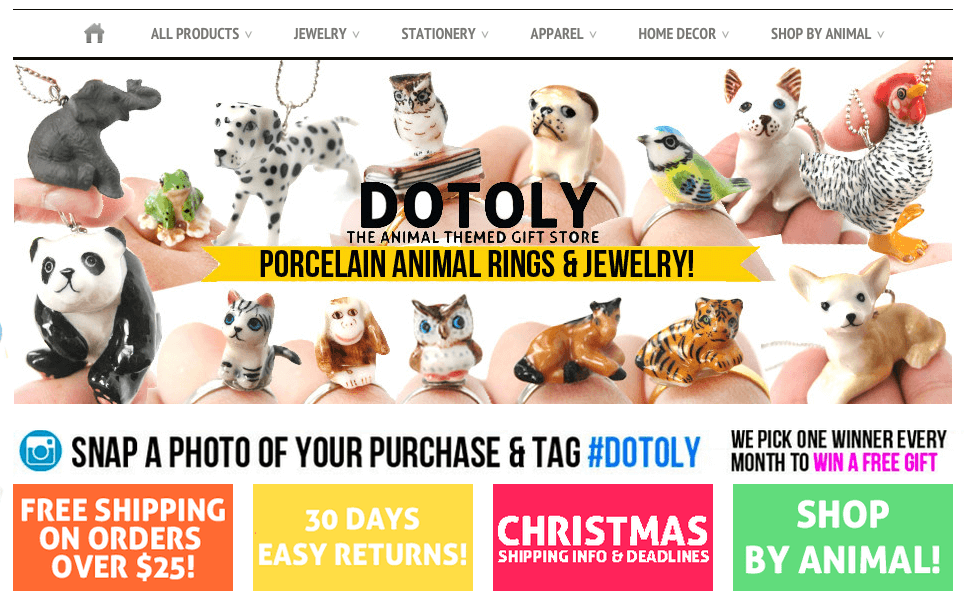The height and width of the screenshot is (601, 965).
Task: Follow the #DOTOLY hashtag link
Action: (644, 452)
